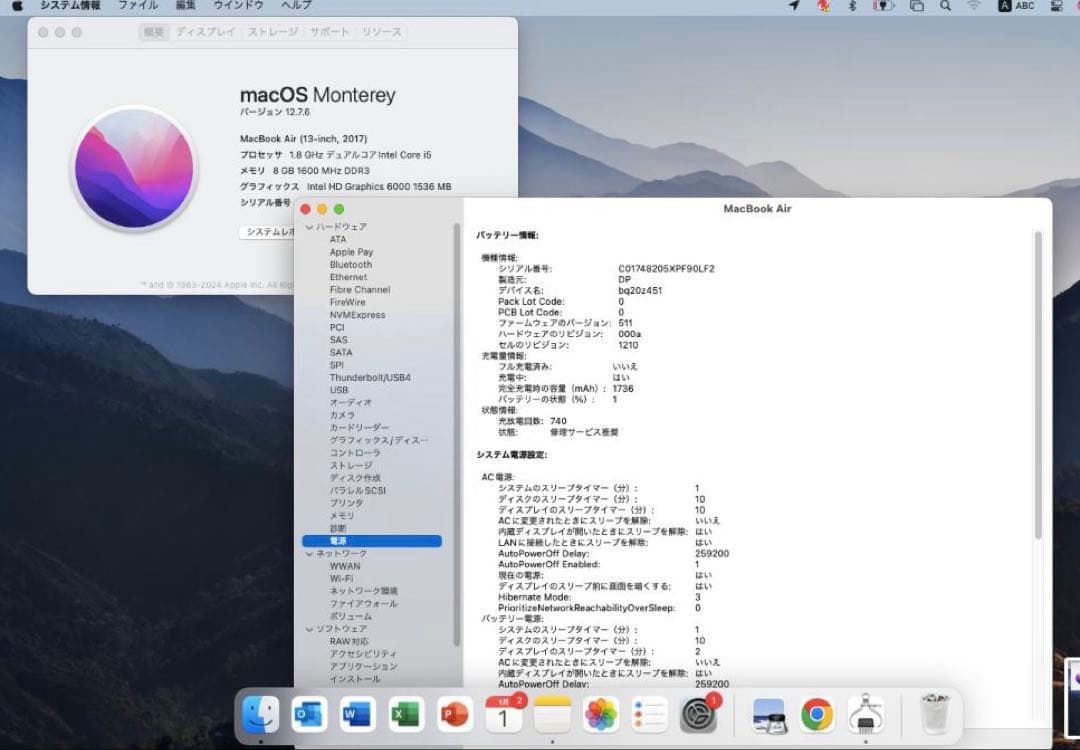Viewport: 1080px width, 750px height.
Task: Click the 修理サービス推奨 status text
Action: coord(583,433)
